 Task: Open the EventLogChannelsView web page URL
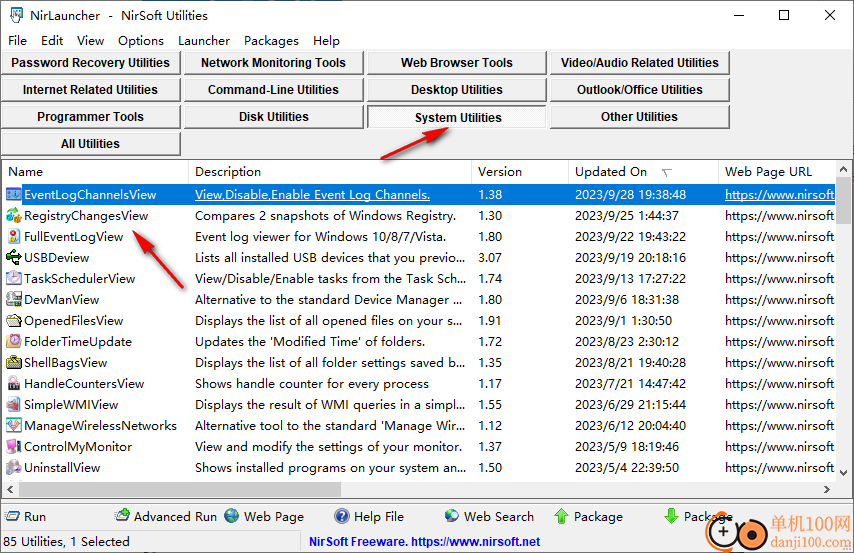tap(779, 195)
